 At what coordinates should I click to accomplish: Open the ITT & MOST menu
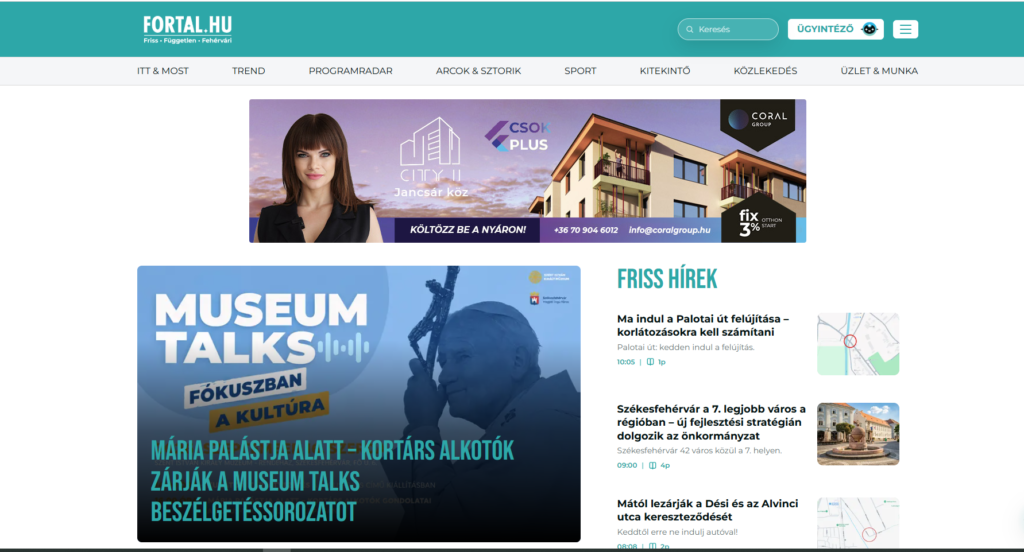(x=163, y=71)
